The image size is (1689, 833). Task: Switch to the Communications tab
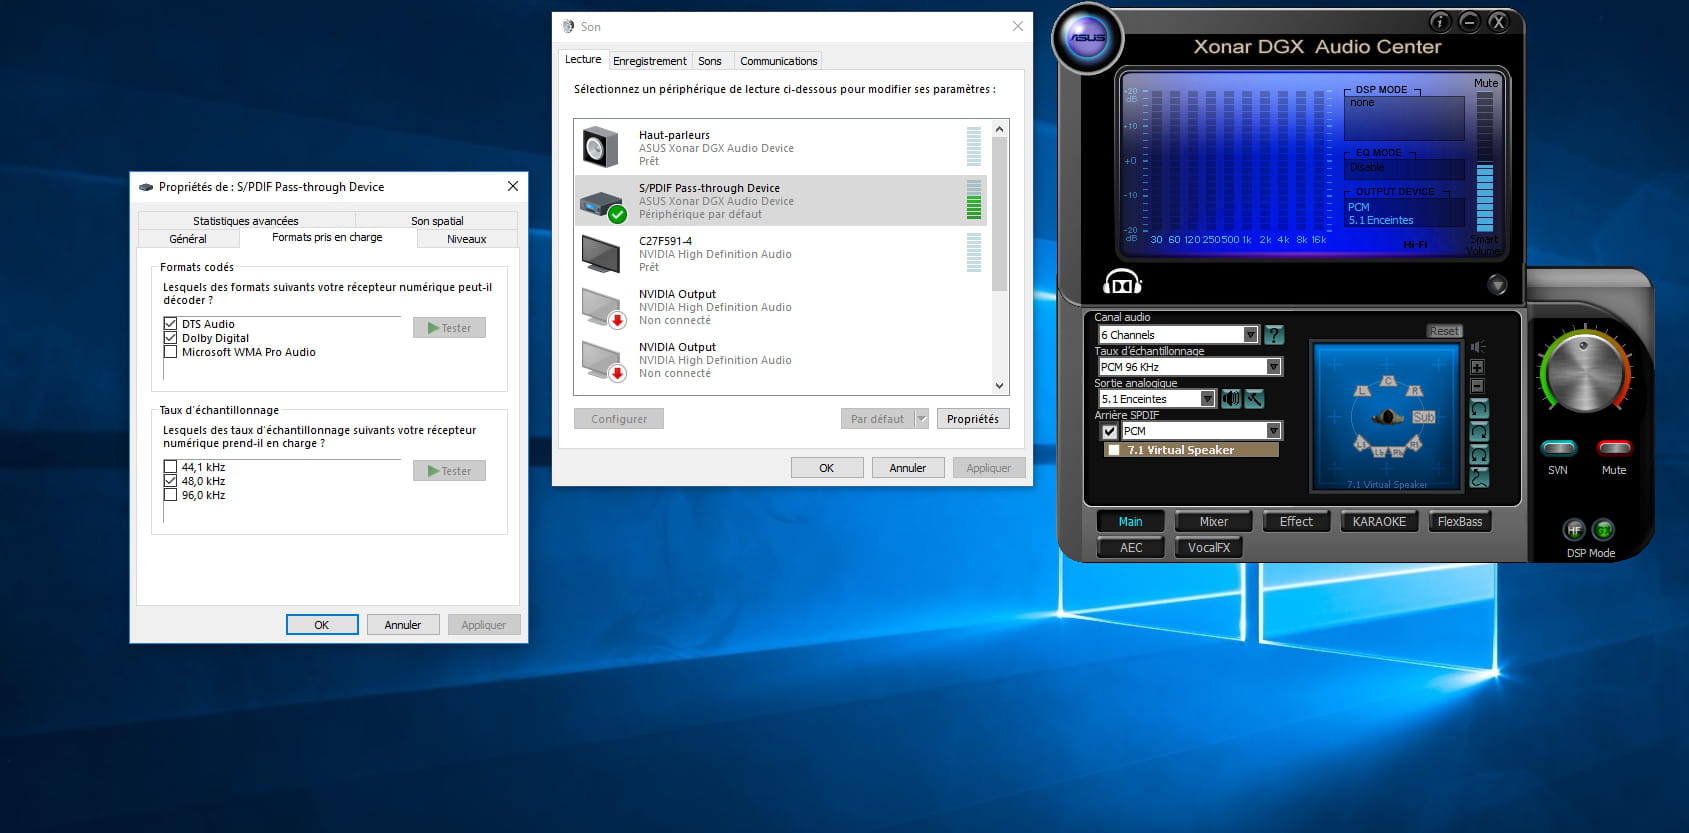pyautogui.click(x=779, y=61)
